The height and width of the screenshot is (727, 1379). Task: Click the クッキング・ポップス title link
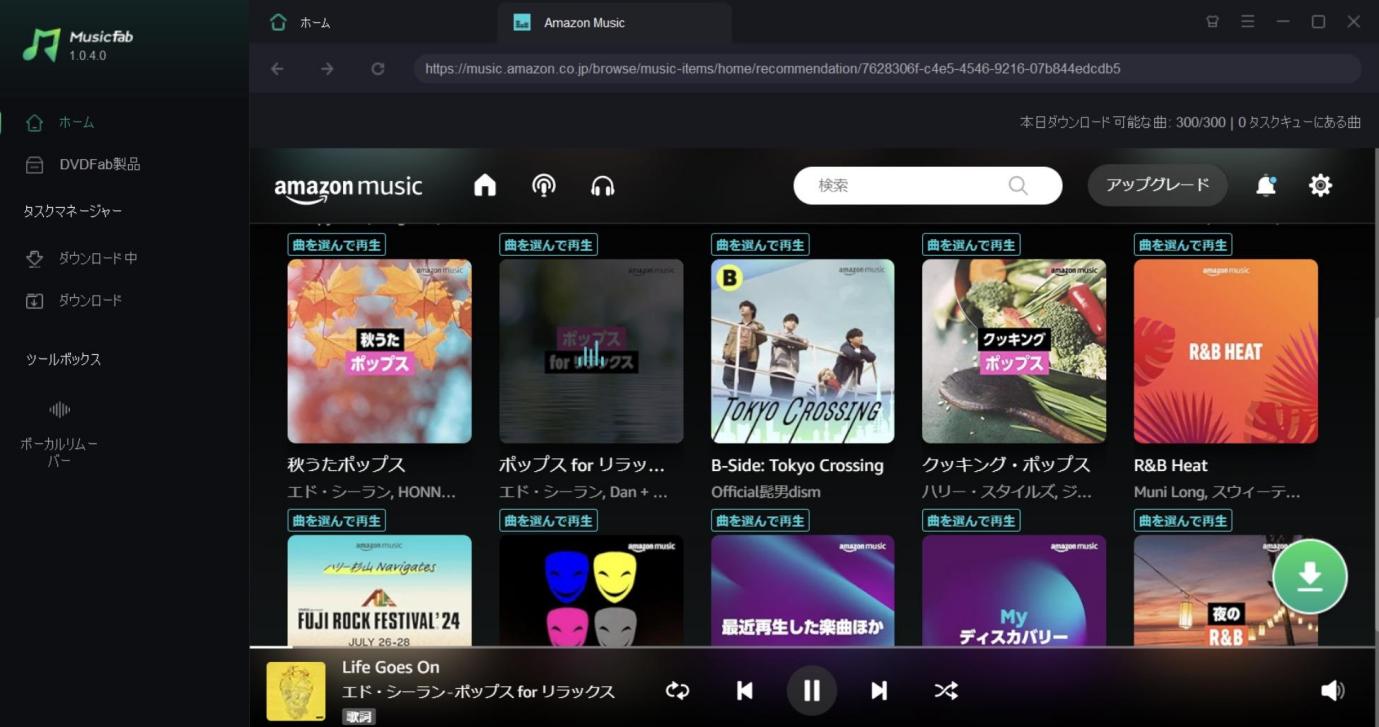pyautogui.click(x=1006, y=465)
